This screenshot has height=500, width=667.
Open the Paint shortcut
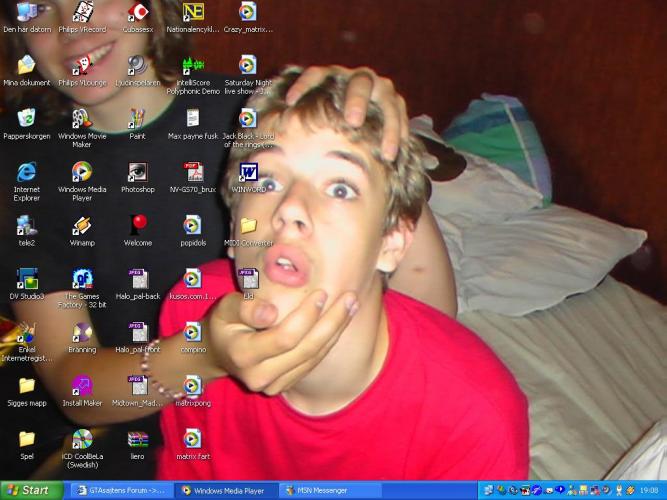pyautogui.click(x=138, y=119)
